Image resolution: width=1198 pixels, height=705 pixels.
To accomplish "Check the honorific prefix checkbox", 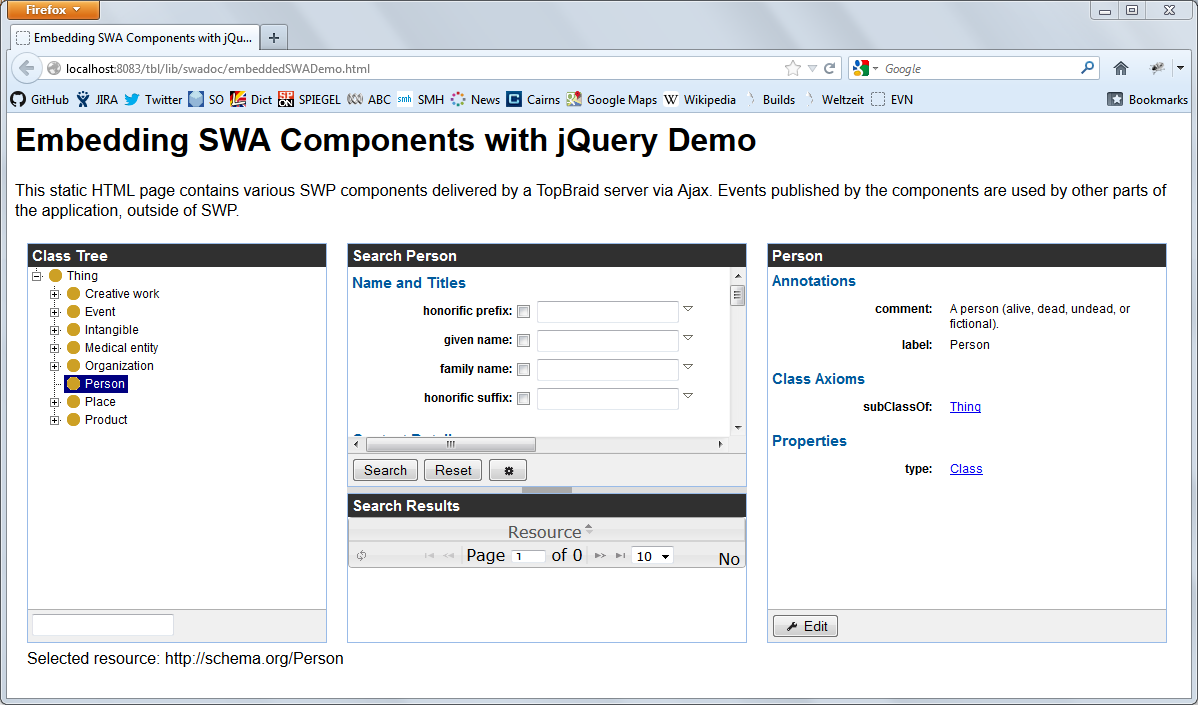I will pos(523,312).
